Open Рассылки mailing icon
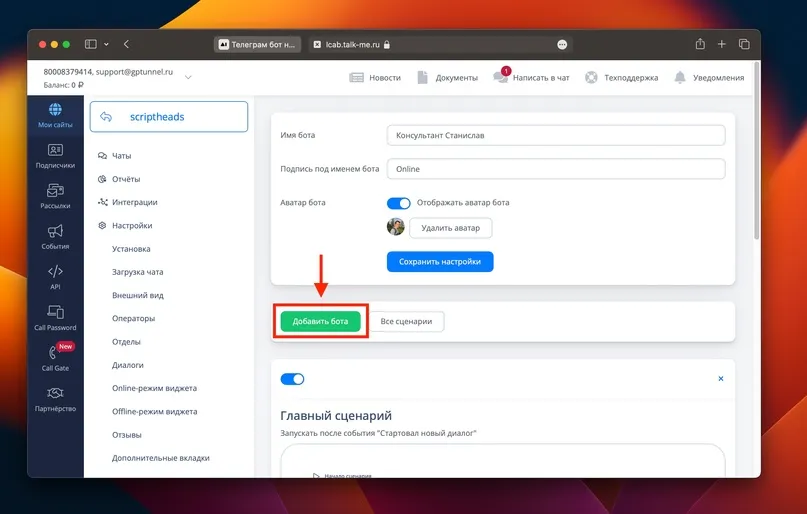807x514 pixels. click(55, 190)
